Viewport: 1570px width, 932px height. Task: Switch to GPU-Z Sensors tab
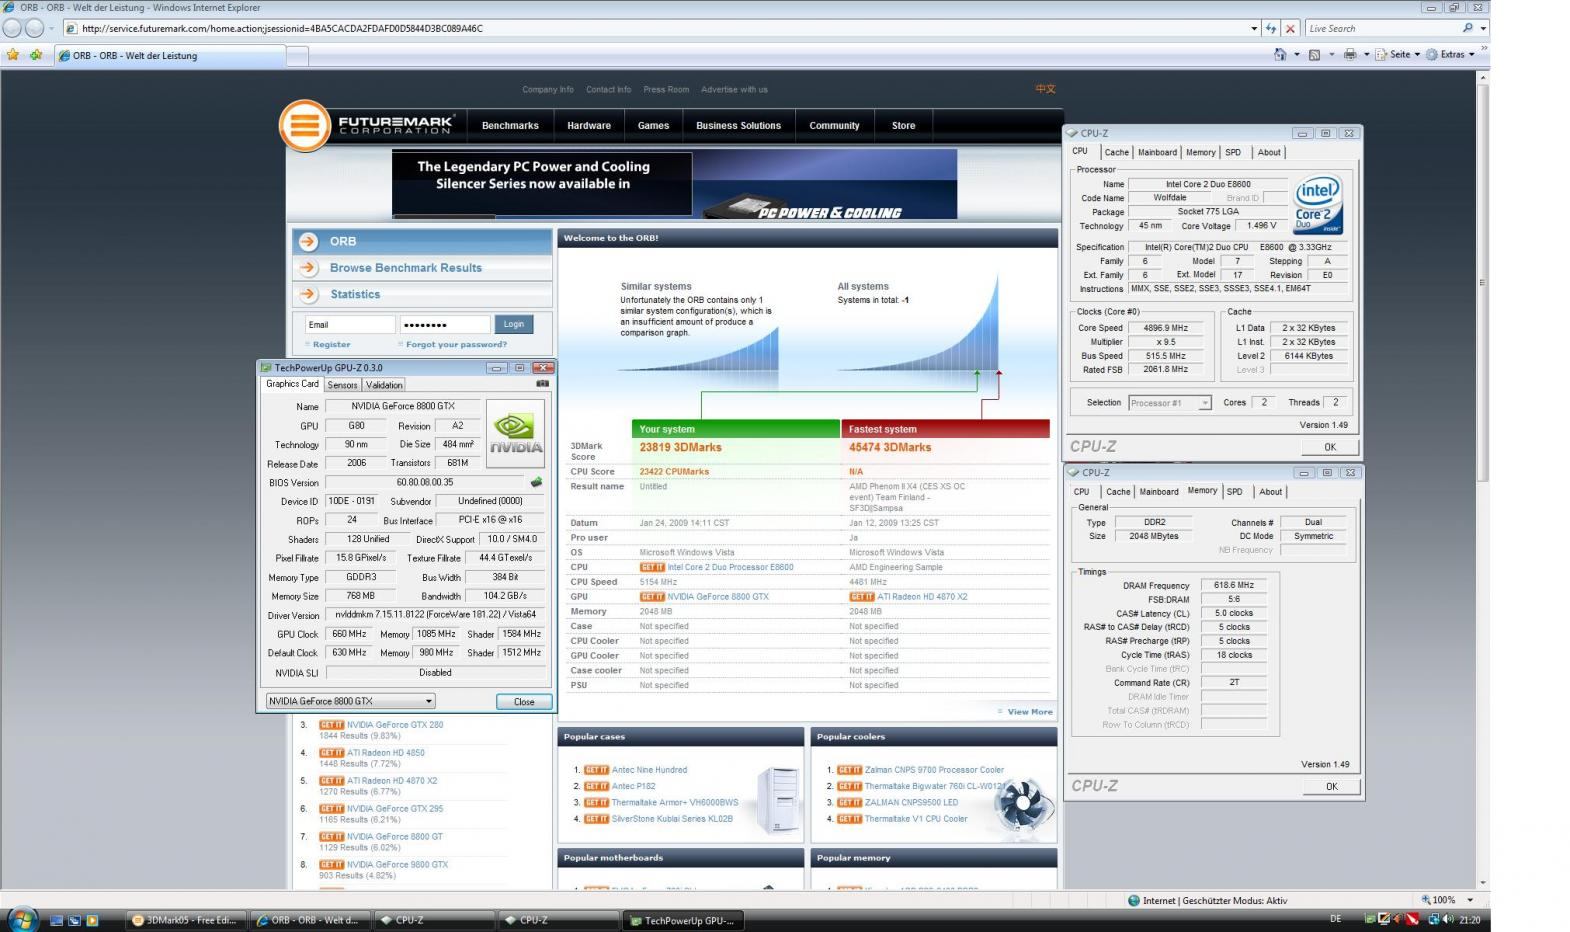click(x=342, y=385)
